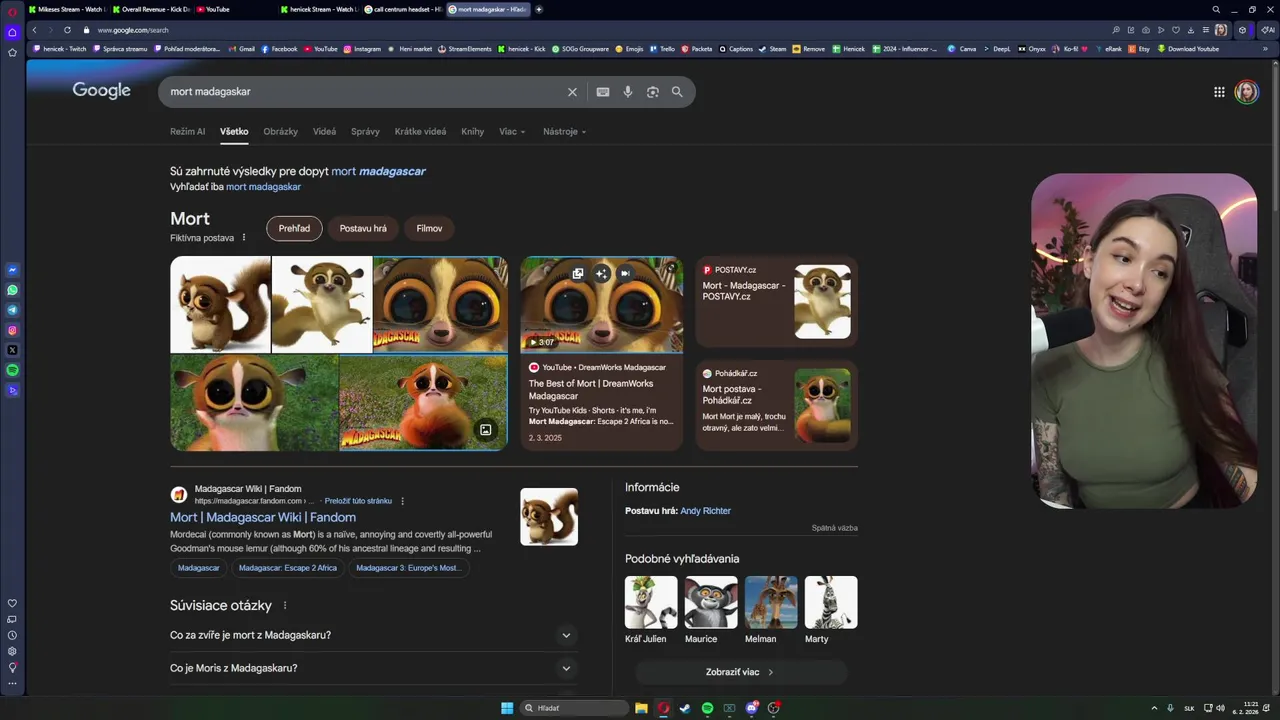Open the Andy Richter link

[x=705, y=511]
